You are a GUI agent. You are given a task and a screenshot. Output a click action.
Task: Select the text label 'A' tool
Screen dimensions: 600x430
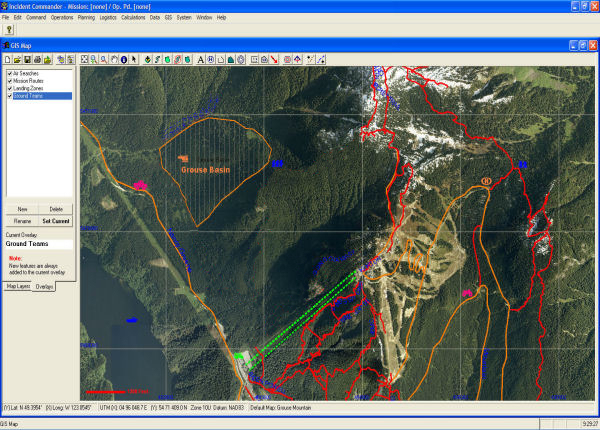tap(201, 59)
